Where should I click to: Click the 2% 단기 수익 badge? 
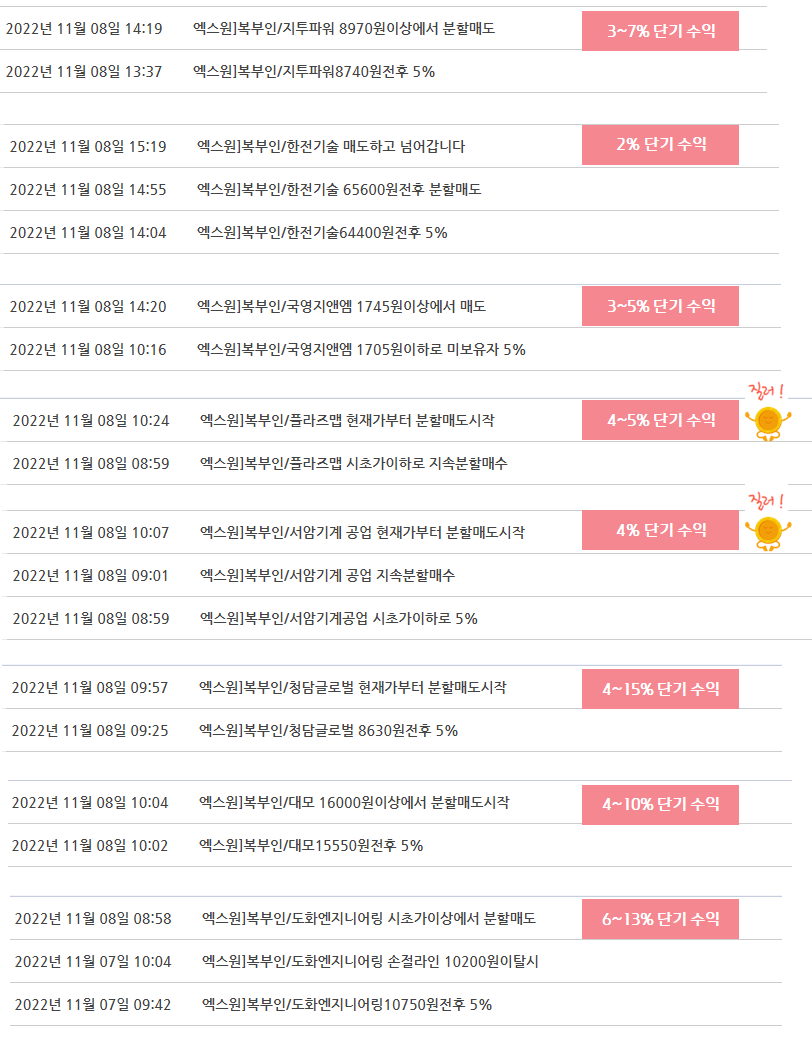[x=660, y=145]
